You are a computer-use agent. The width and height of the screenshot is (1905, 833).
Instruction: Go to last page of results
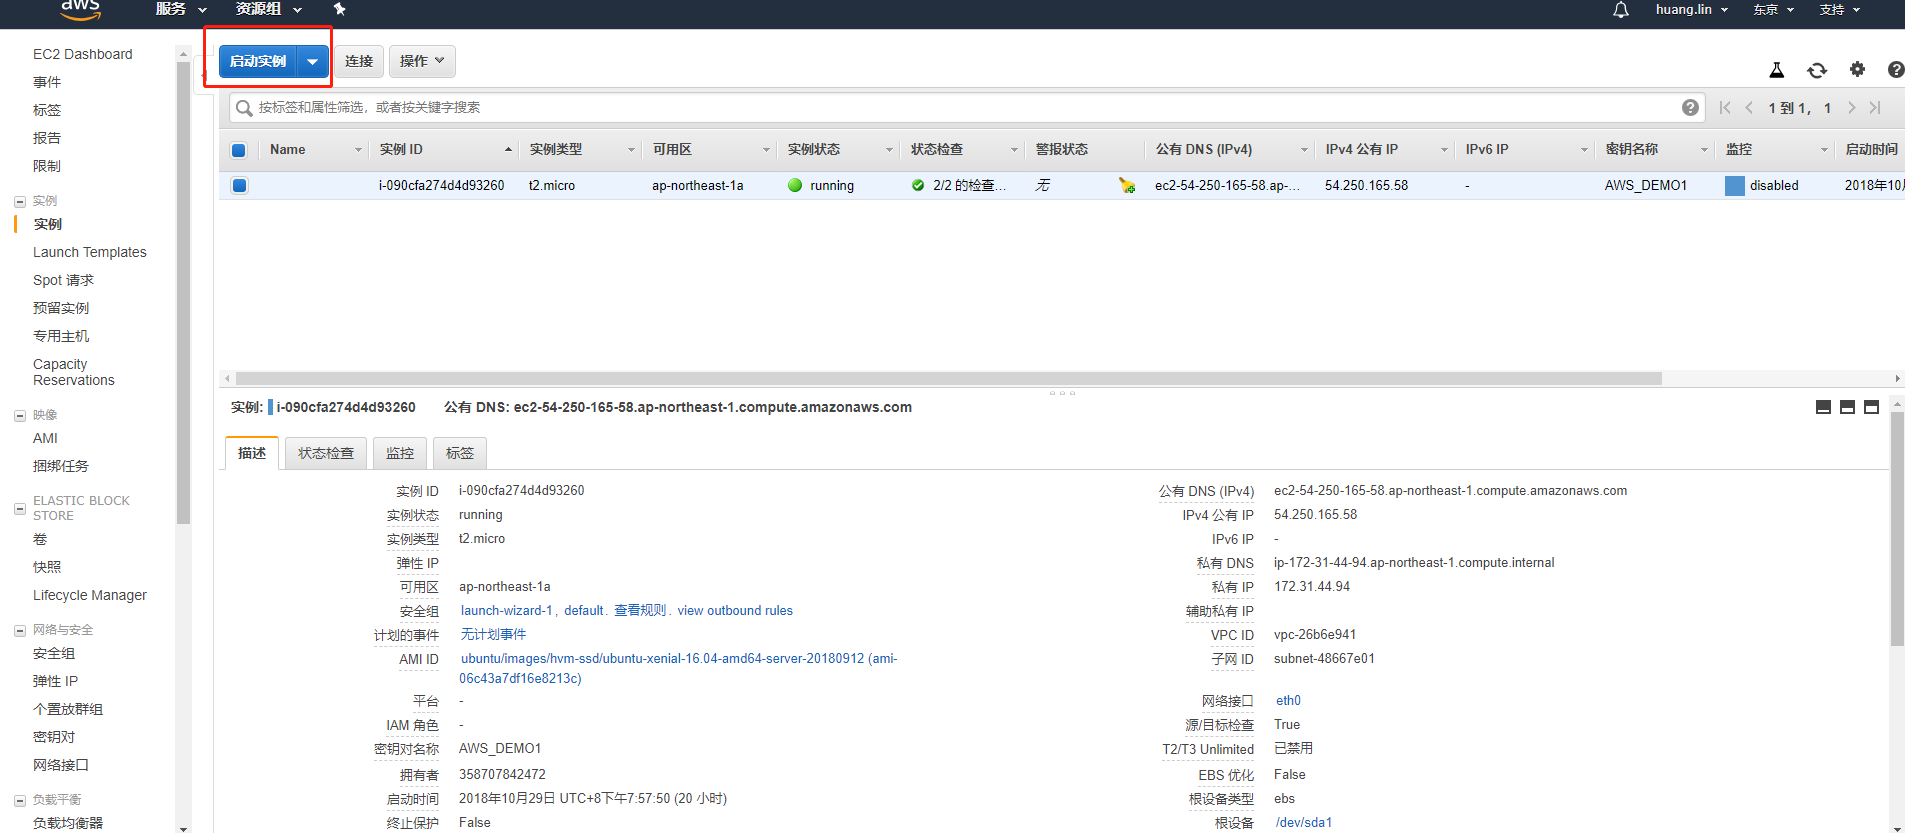click(x=1875, y=107)
